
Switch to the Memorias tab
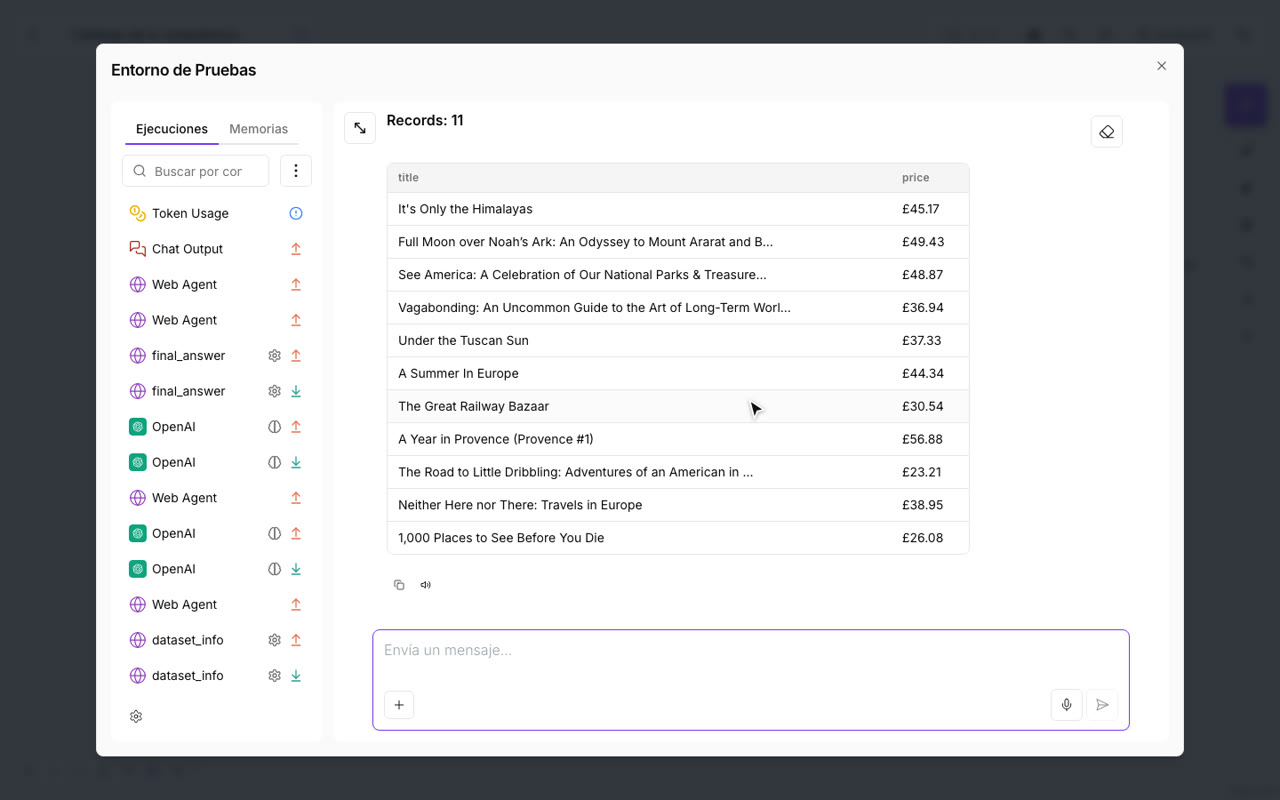tap(258, 129)
